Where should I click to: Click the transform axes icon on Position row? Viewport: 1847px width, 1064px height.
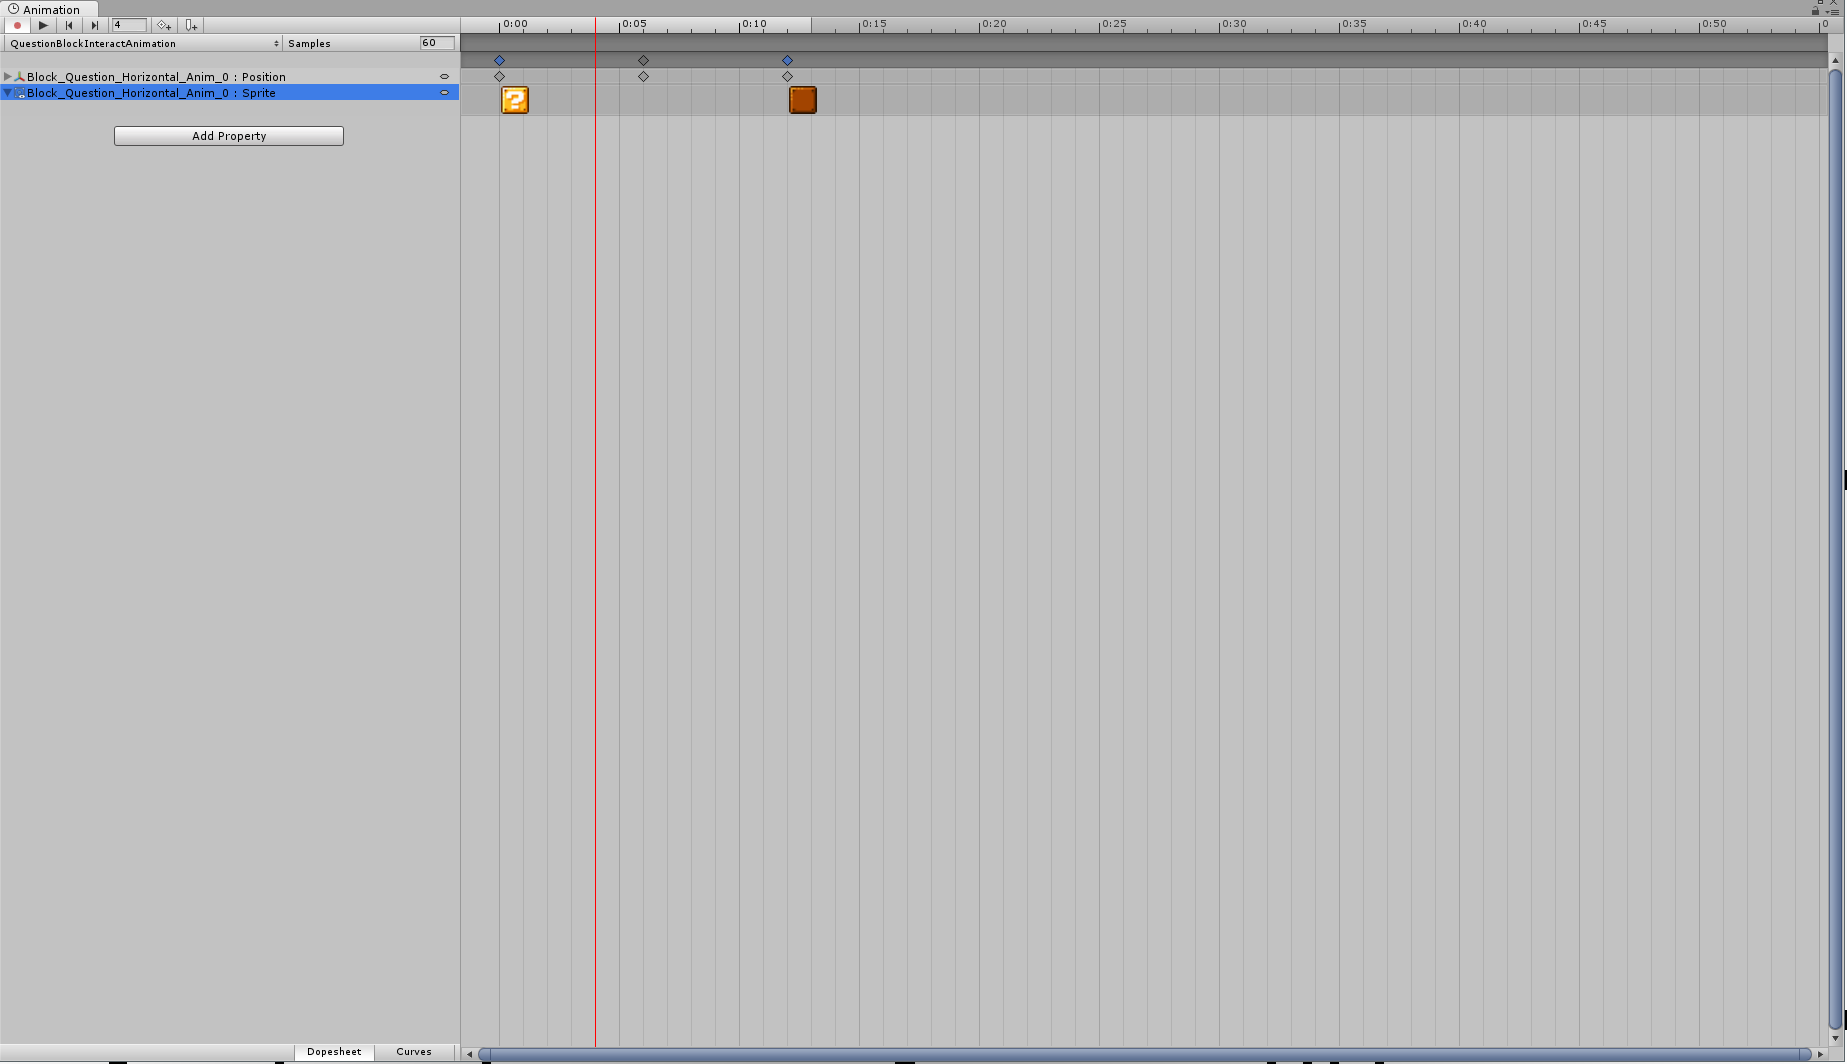point(20,76)
